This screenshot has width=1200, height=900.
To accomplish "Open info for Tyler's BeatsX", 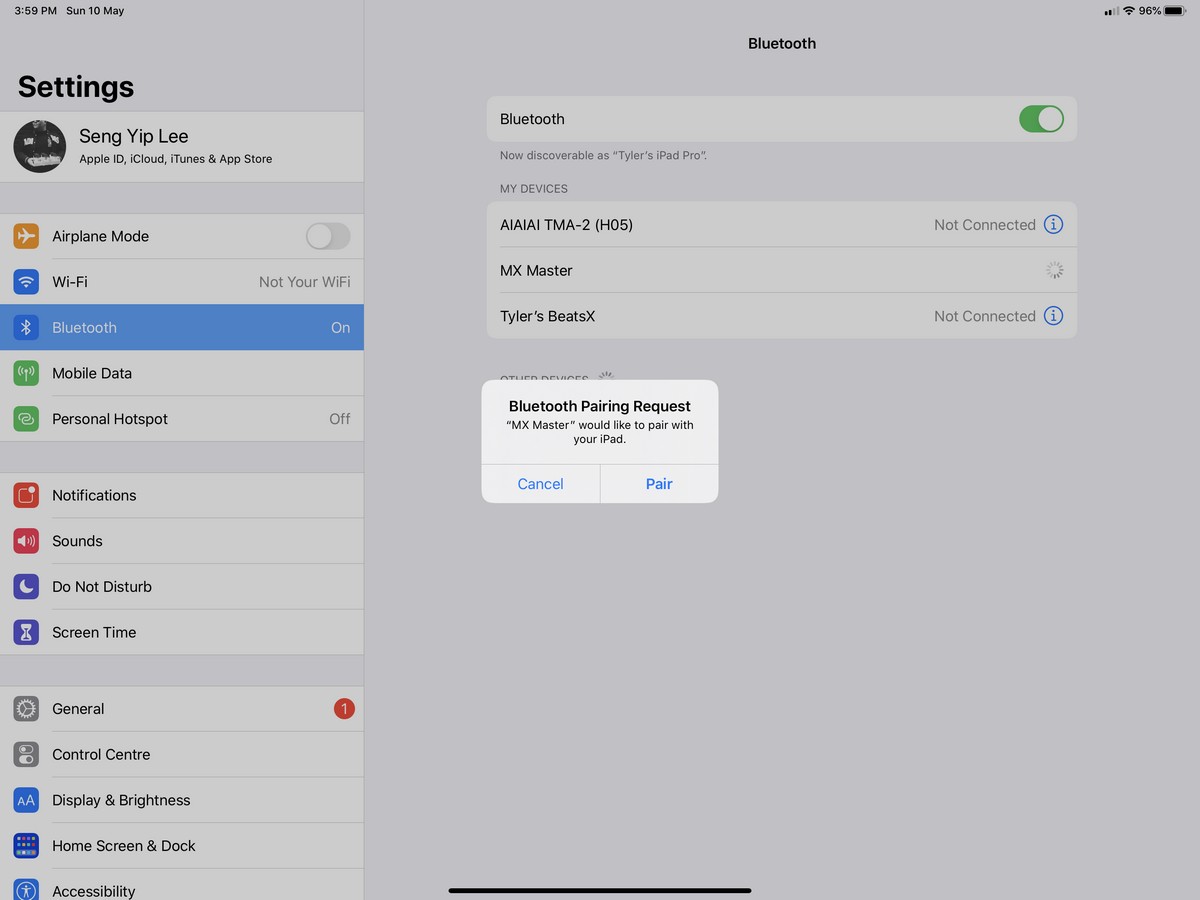I will [x=1053, y=316].
